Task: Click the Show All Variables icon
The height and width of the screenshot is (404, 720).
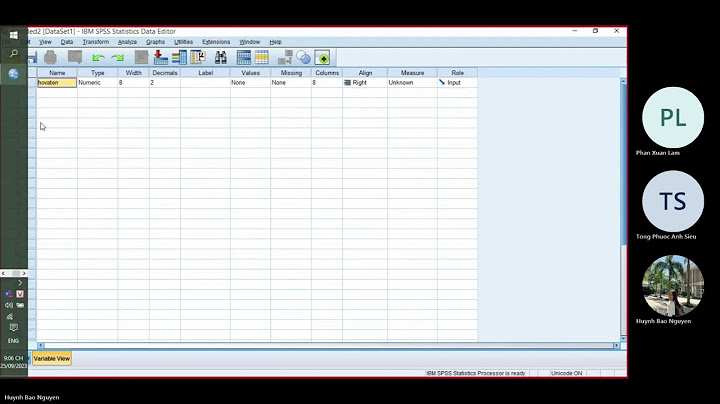Action: [323, 58]
